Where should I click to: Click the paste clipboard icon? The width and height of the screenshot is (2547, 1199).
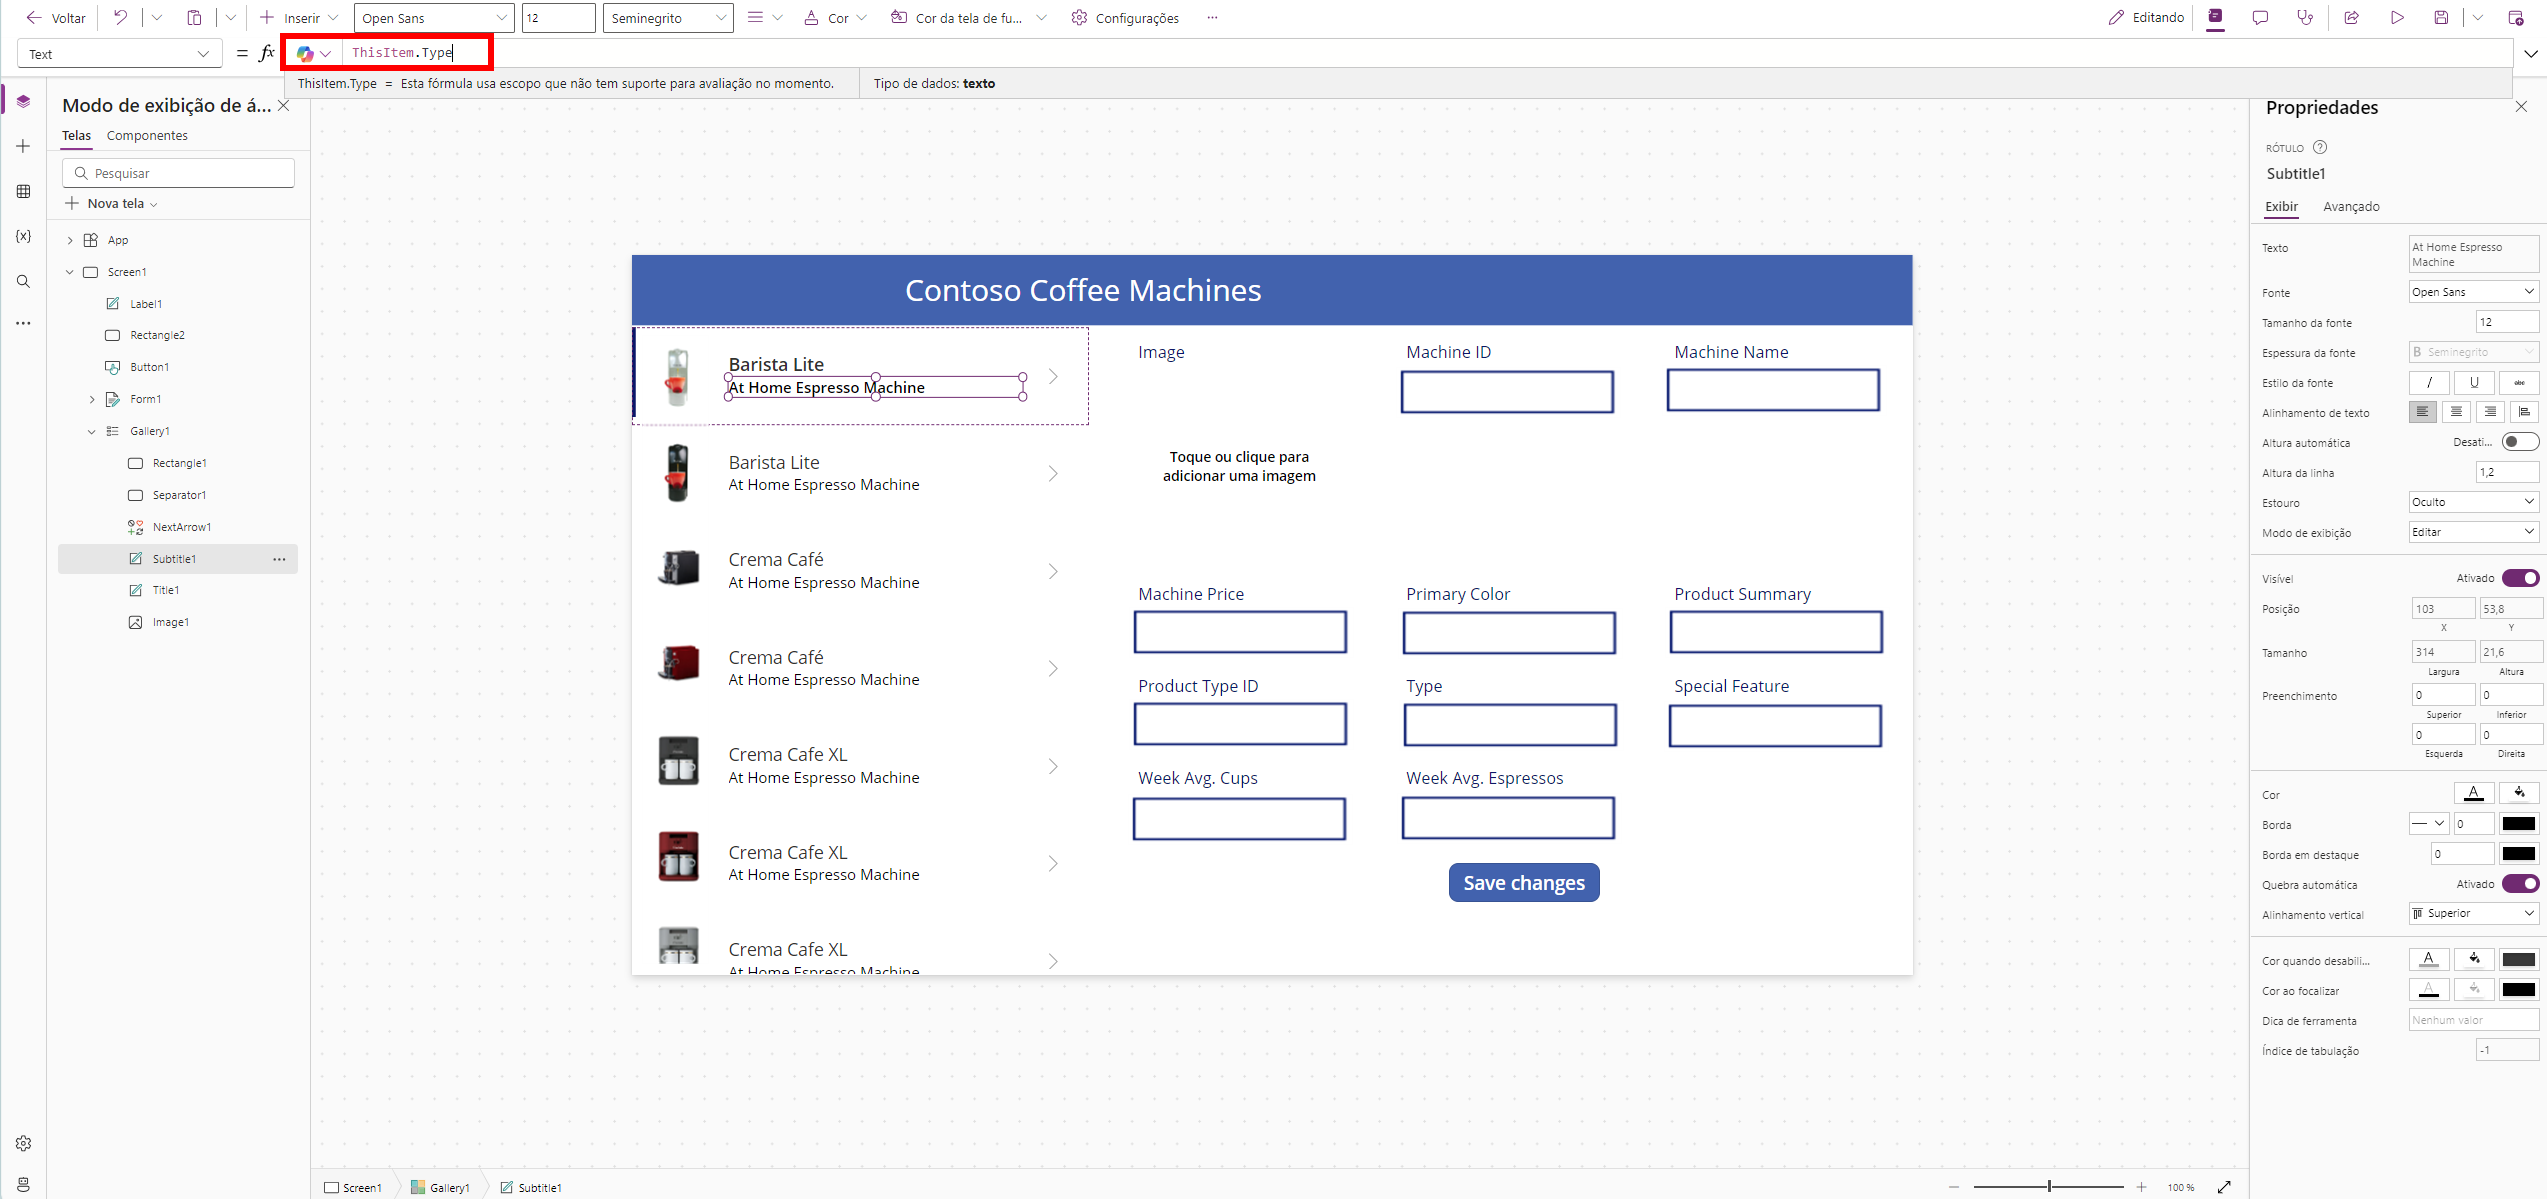click(195, 18)
